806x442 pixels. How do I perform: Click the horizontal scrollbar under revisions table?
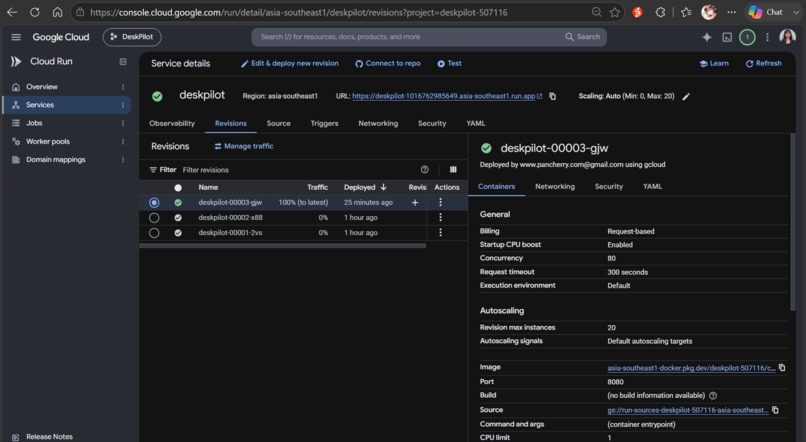(x=282, y=246)
